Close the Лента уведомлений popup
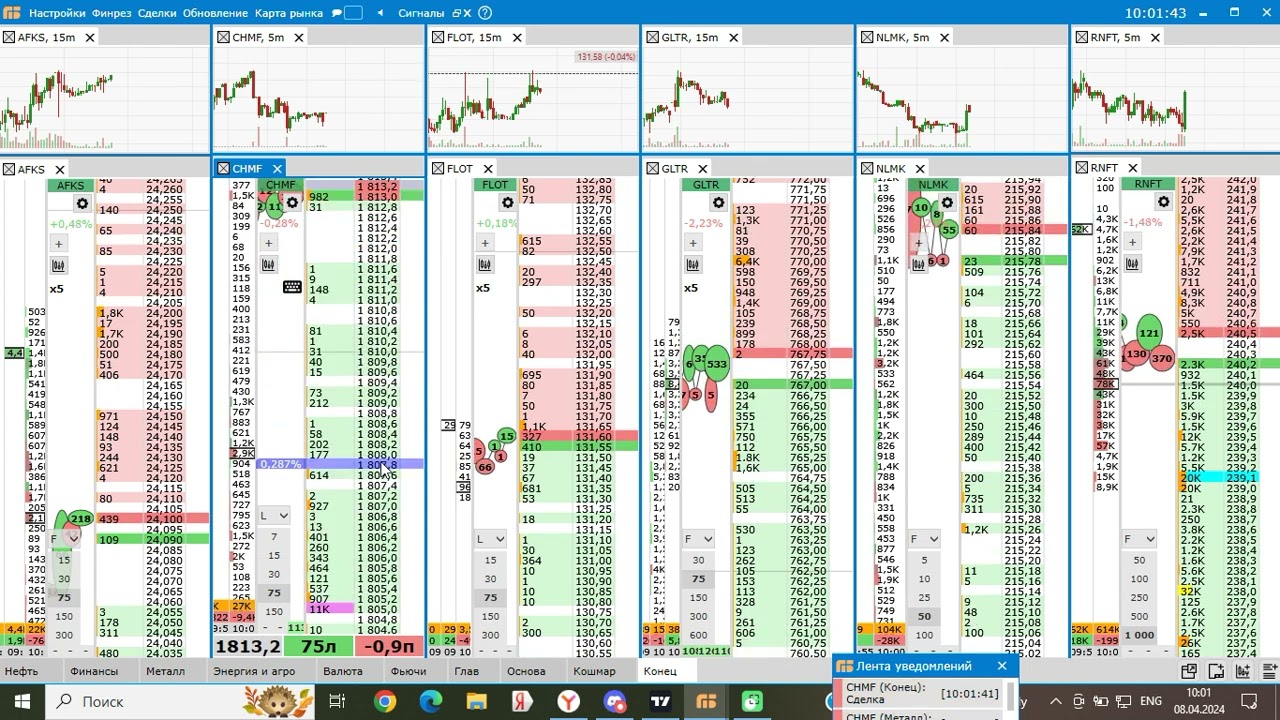 pyautogui.click(x=1002, y=666)
